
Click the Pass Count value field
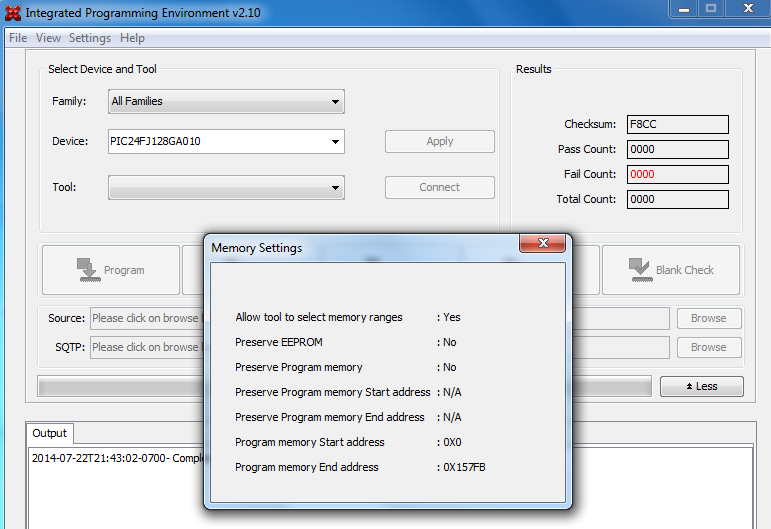pyautogui.click(x=678, y=149)
